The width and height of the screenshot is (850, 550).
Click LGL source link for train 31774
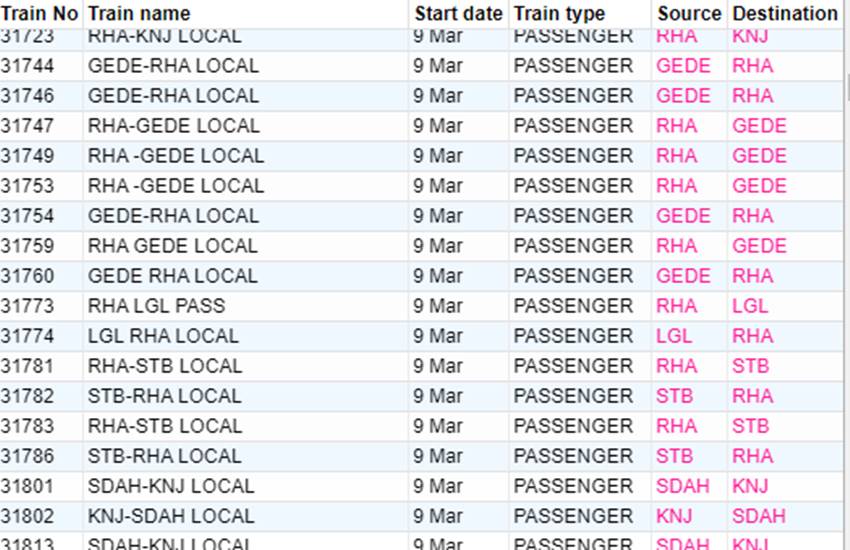(x=674, y=336)
